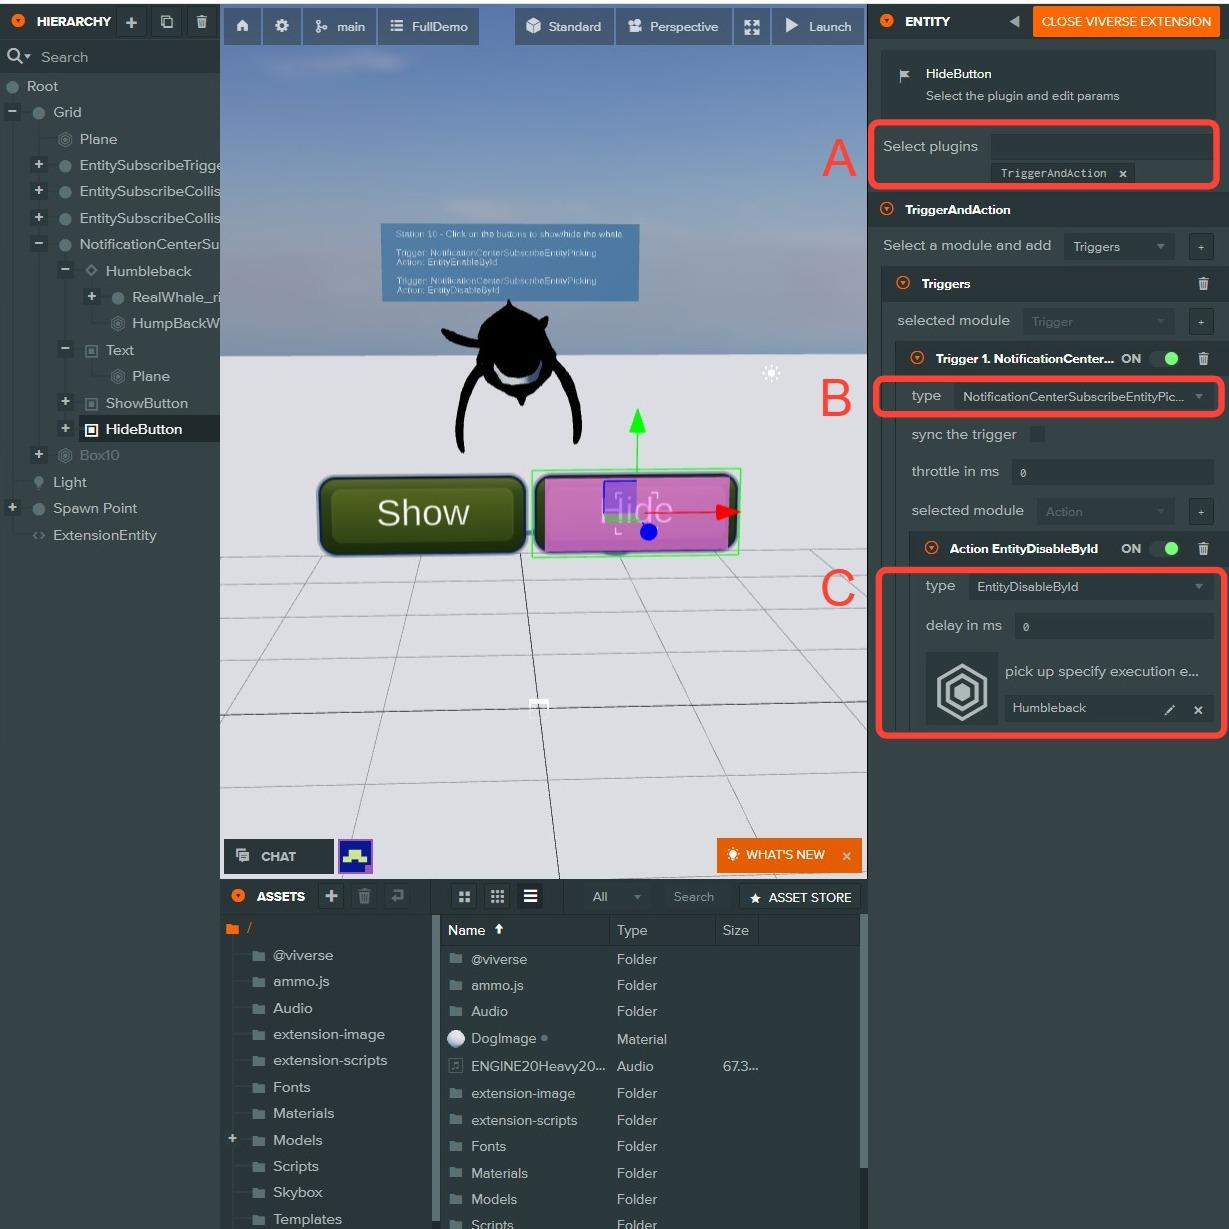Switch assets to list view icon
This screenshot has height=1229, width=1229.
tap(530, 896)
